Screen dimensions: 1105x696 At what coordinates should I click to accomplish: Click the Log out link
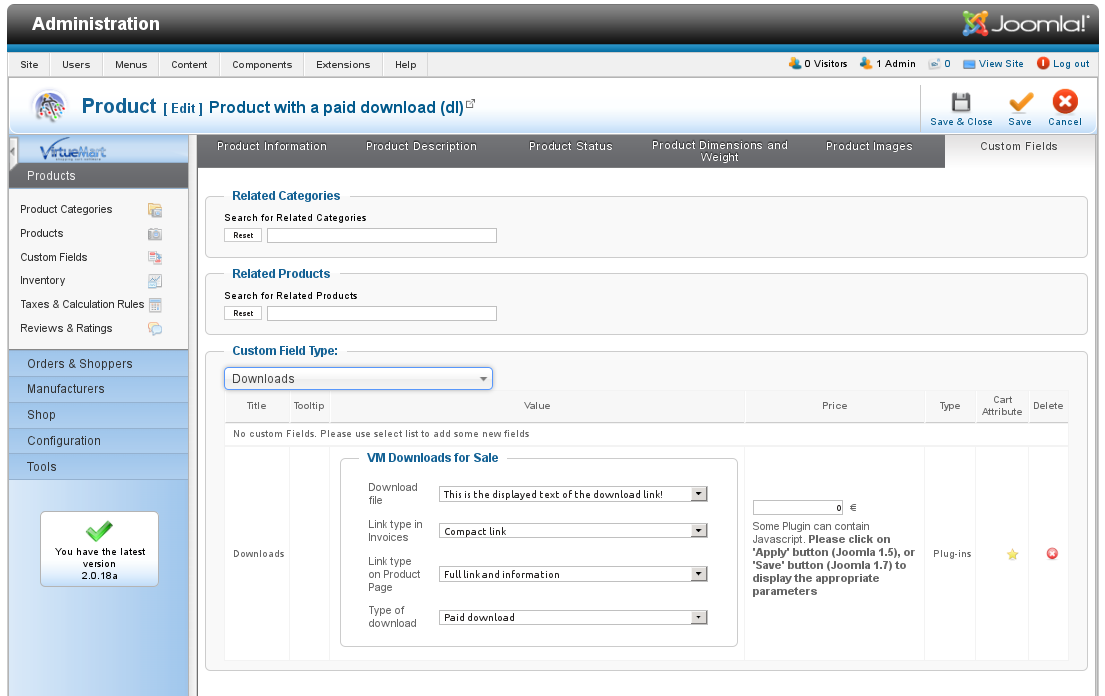(x=1070, y=64)
